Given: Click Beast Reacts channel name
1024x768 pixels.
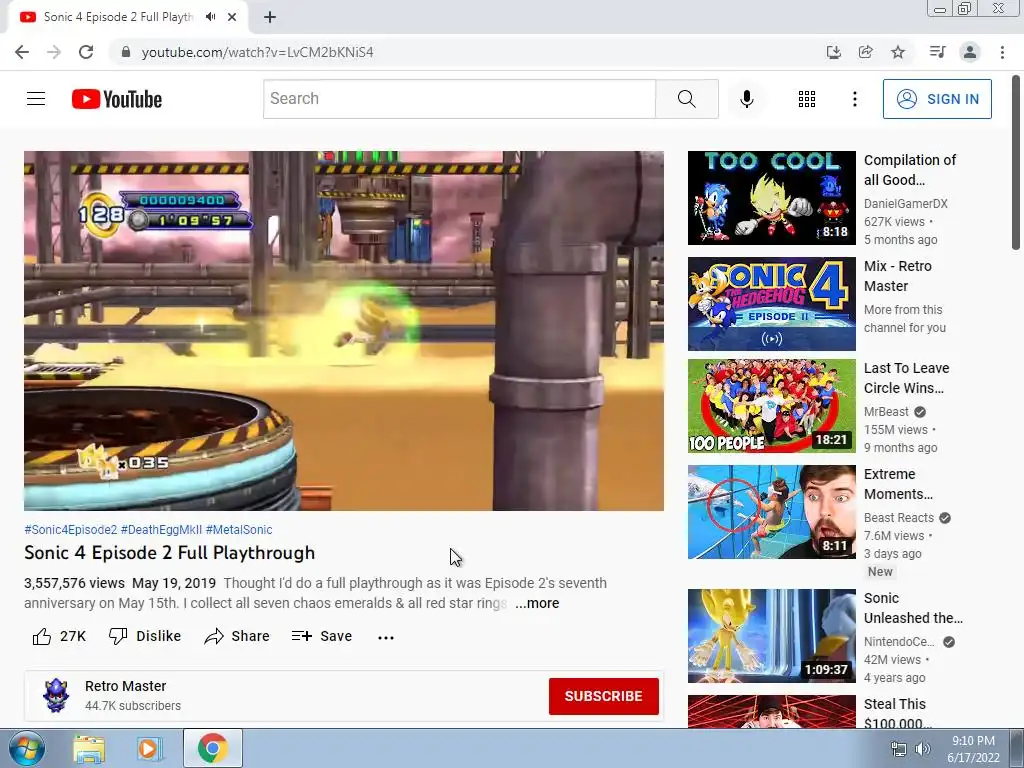Looking at the screenshot, I should pyautogui.click(x=899, y=518).
